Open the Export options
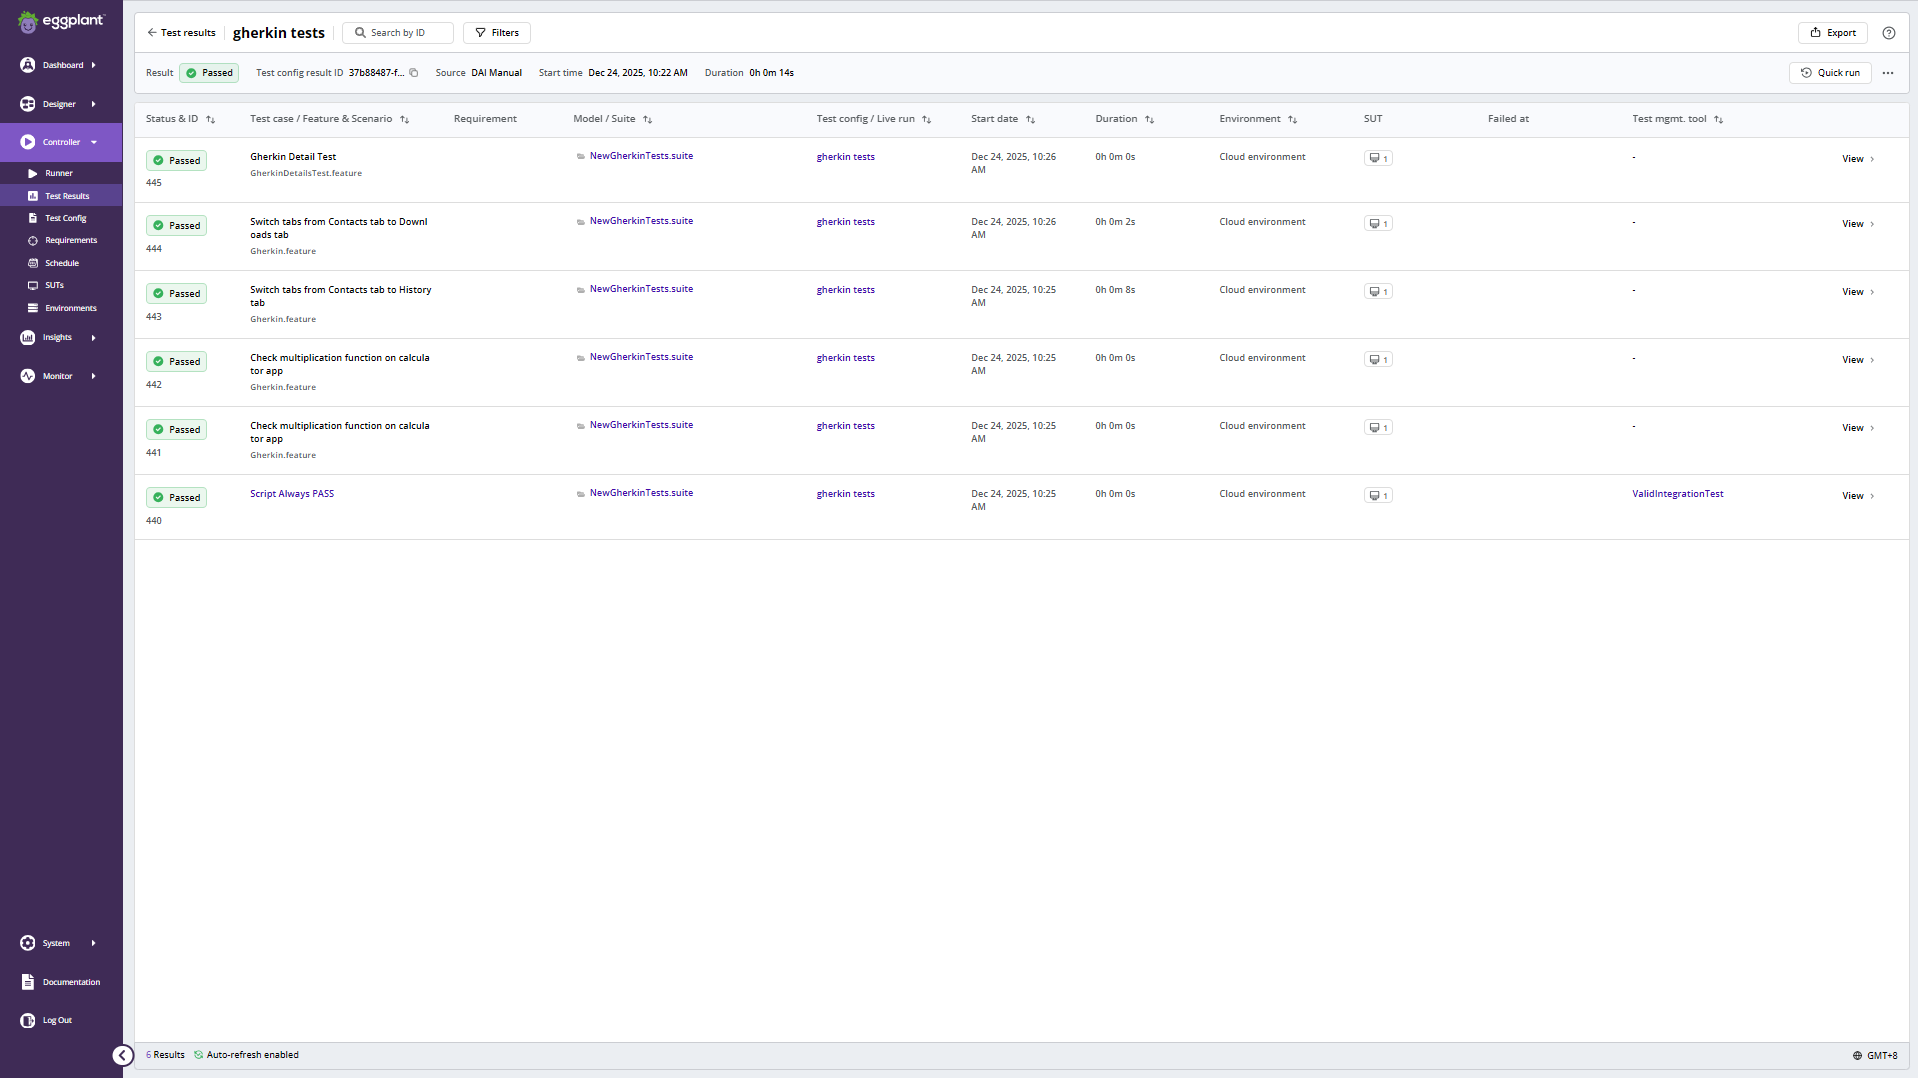 point(1833,32)
